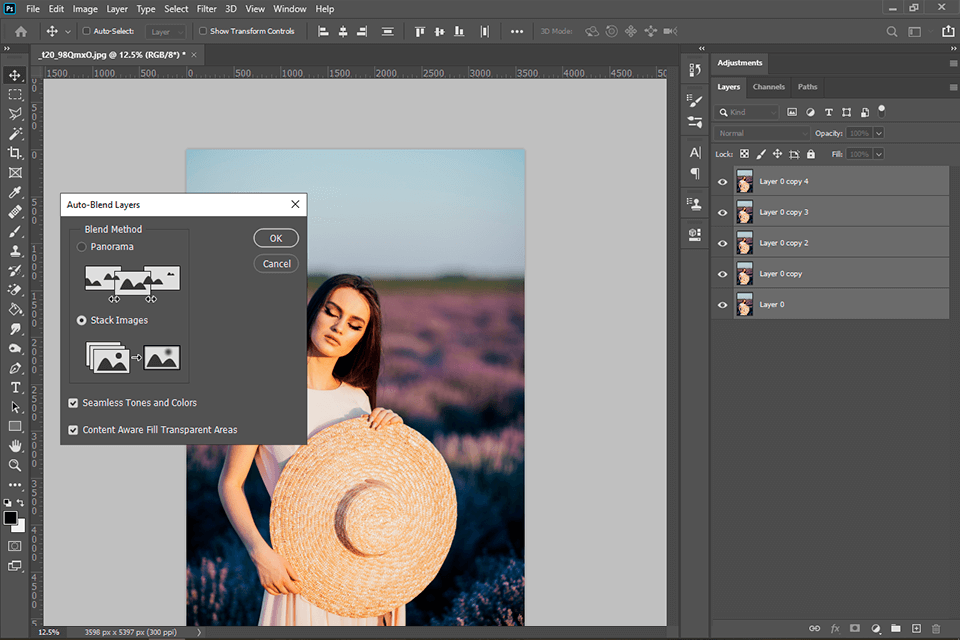Pick the Eyedropper tool
The height and width of the screenshot is (640, 960).
click(x=15, y=192)
